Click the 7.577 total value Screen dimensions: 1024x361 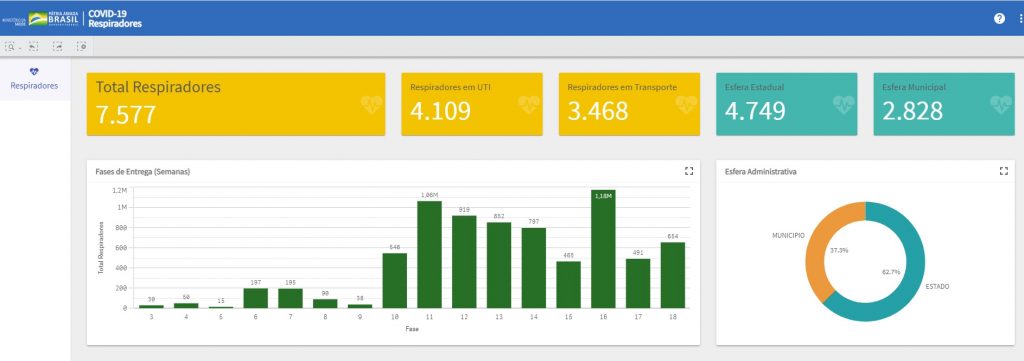click(126, 114)
